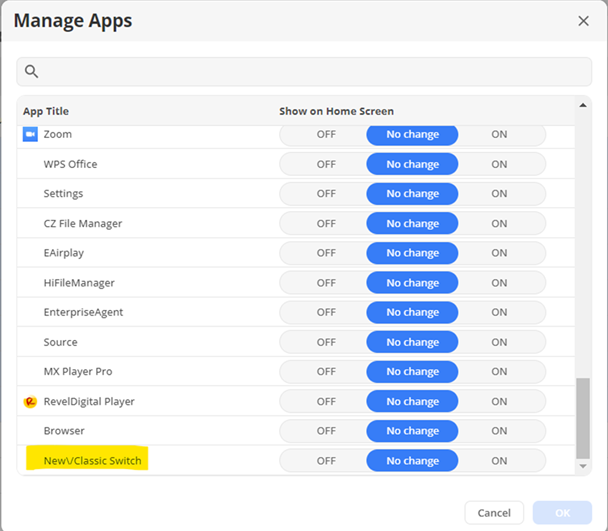This screenshot has width=608, height=531.
Task: Click the CZ File Manager name
Action: pos(83,223)
